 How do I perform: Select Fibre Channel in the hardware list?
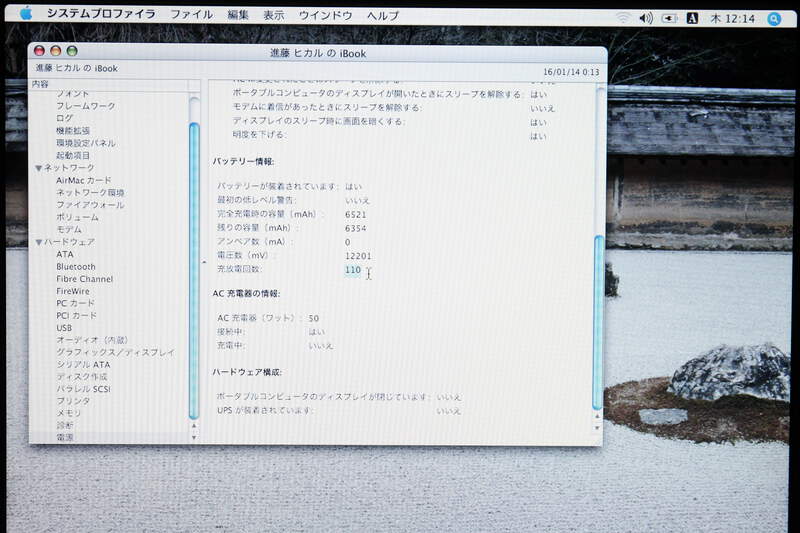pyautogui.click(x=85, y=278)
